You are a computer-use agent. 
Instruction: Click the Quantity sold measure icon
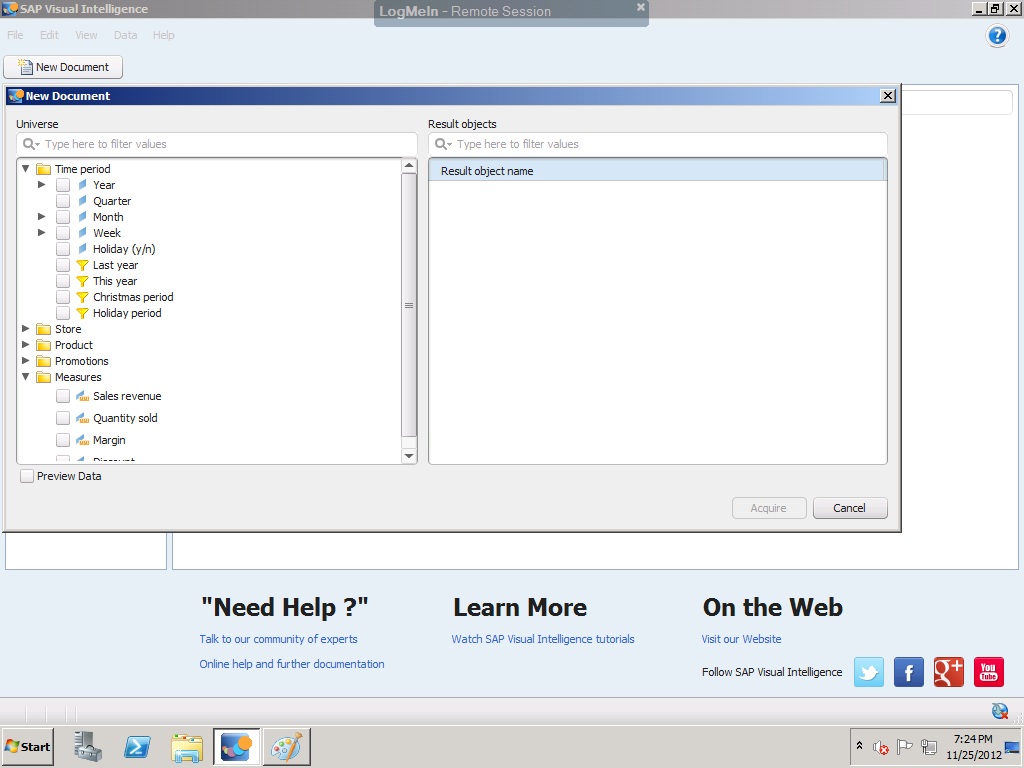82,418
